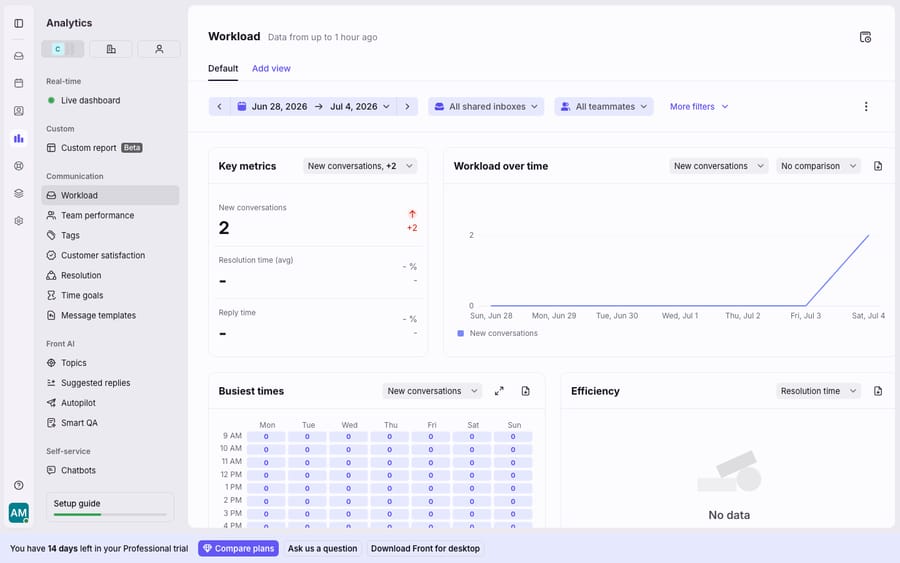Open the Smart QA page
The height and width of the screenshot is (563, 900).
pos(110,423)
